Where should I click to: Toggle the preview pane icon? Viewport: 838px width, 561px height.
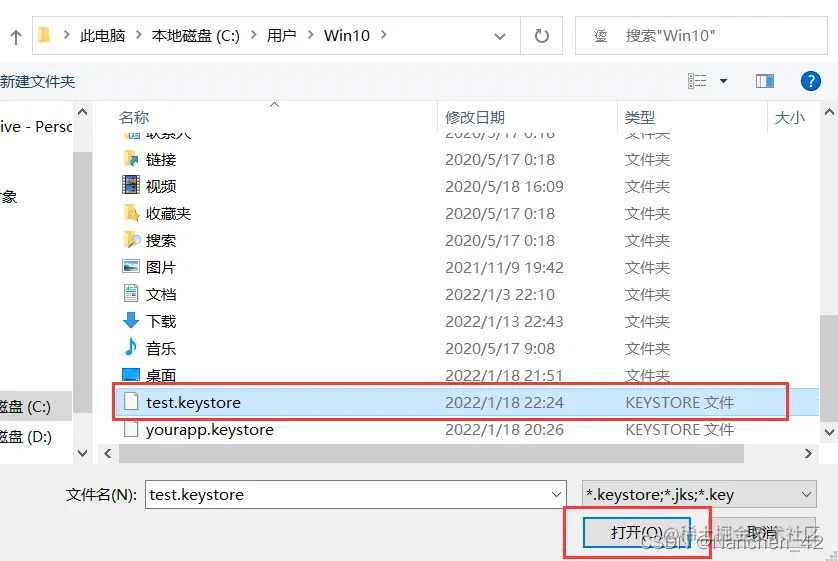pos(765,81)
